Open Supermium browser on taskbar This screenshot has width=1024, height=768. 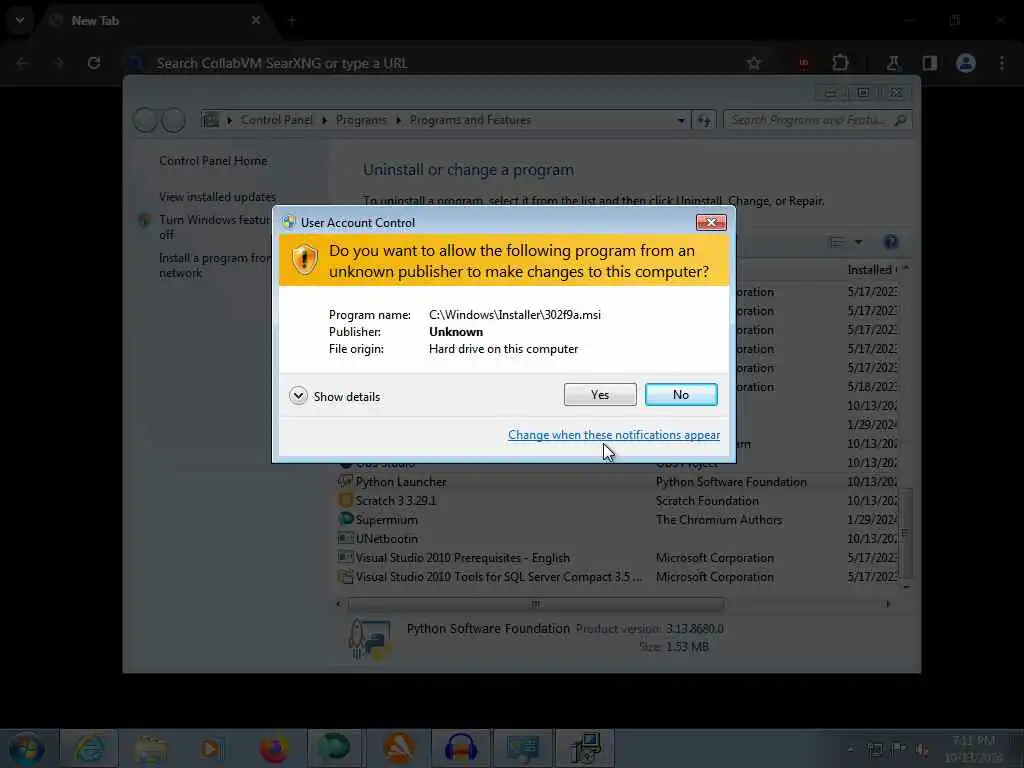334,748
